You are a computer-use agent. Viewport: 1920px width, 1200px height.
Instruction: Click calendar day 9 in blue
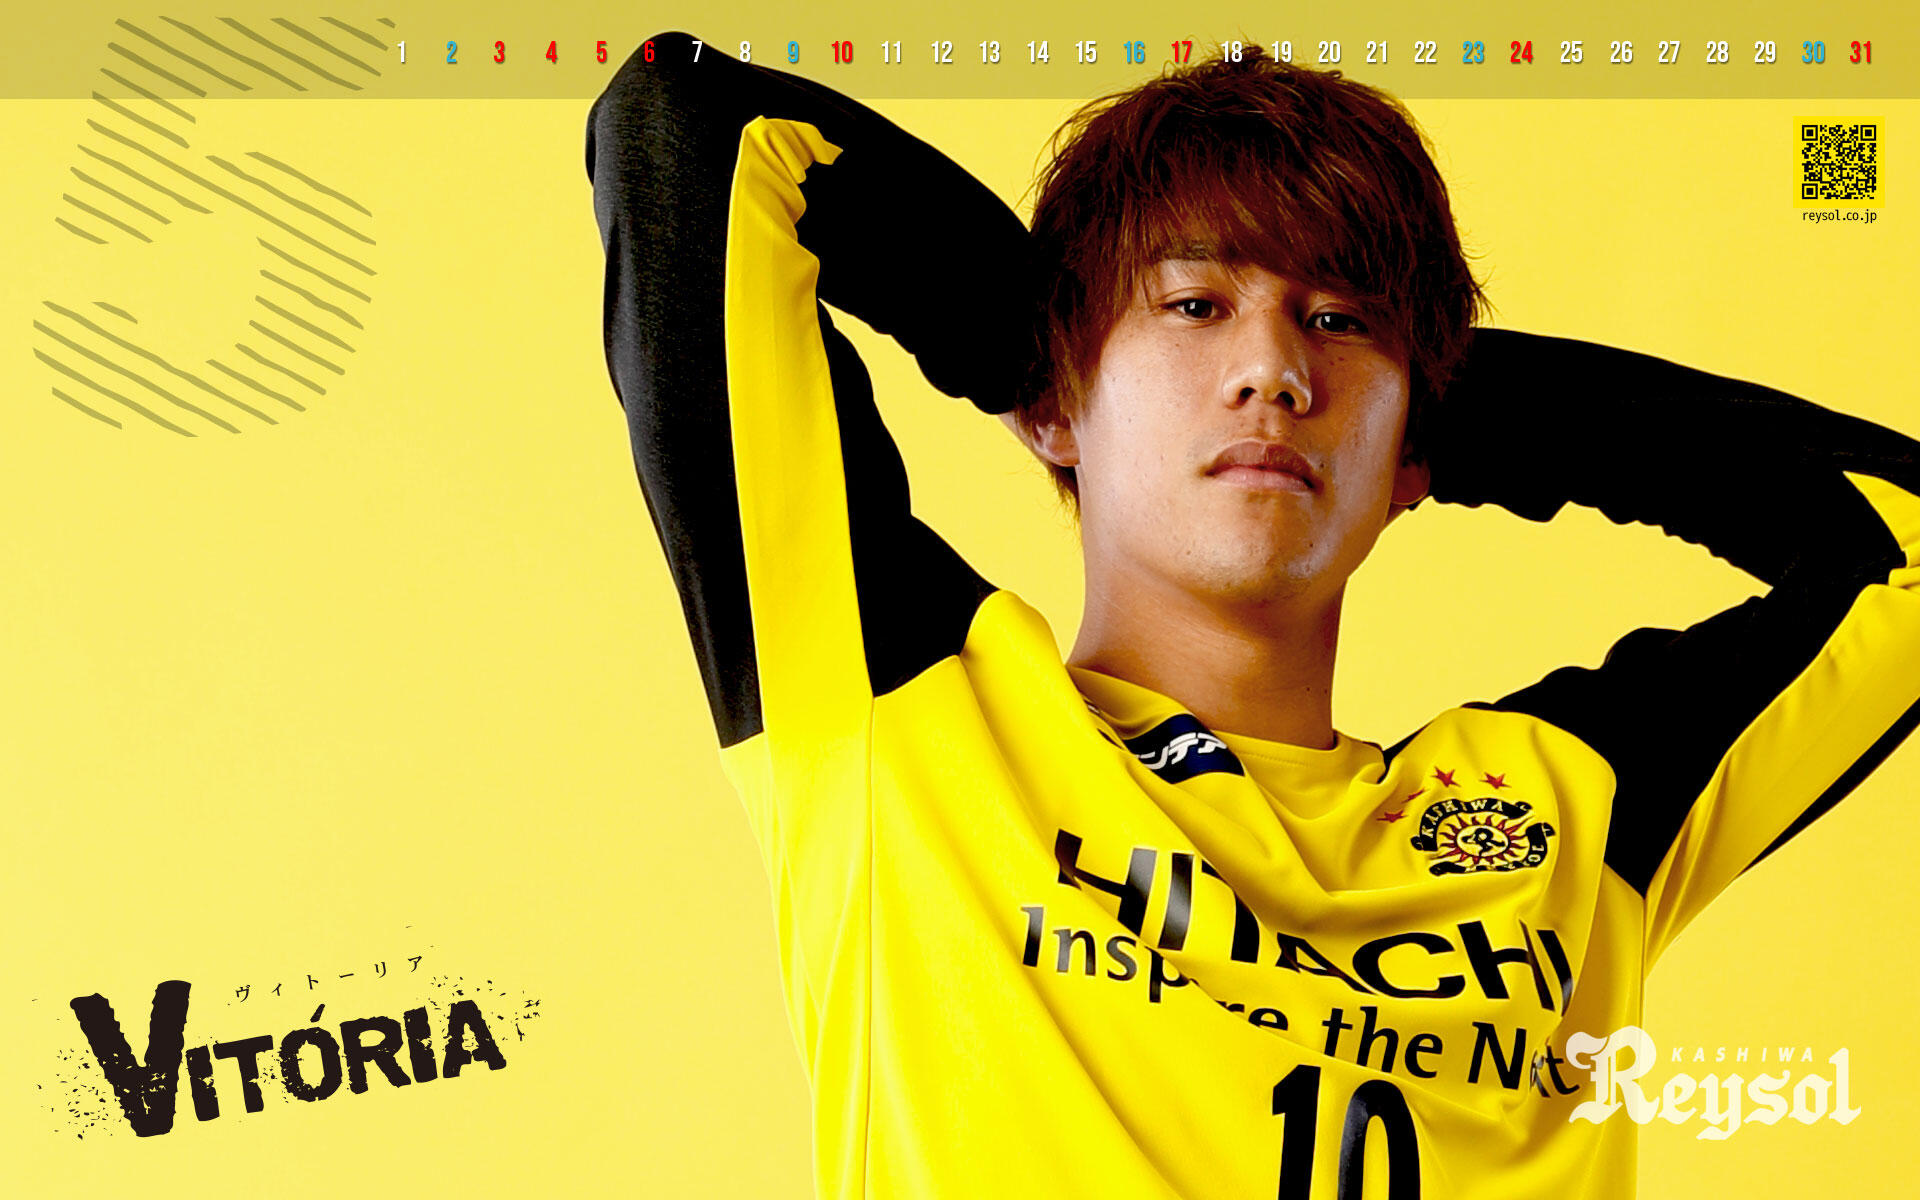pyautogui.click(x=793, y=53)
